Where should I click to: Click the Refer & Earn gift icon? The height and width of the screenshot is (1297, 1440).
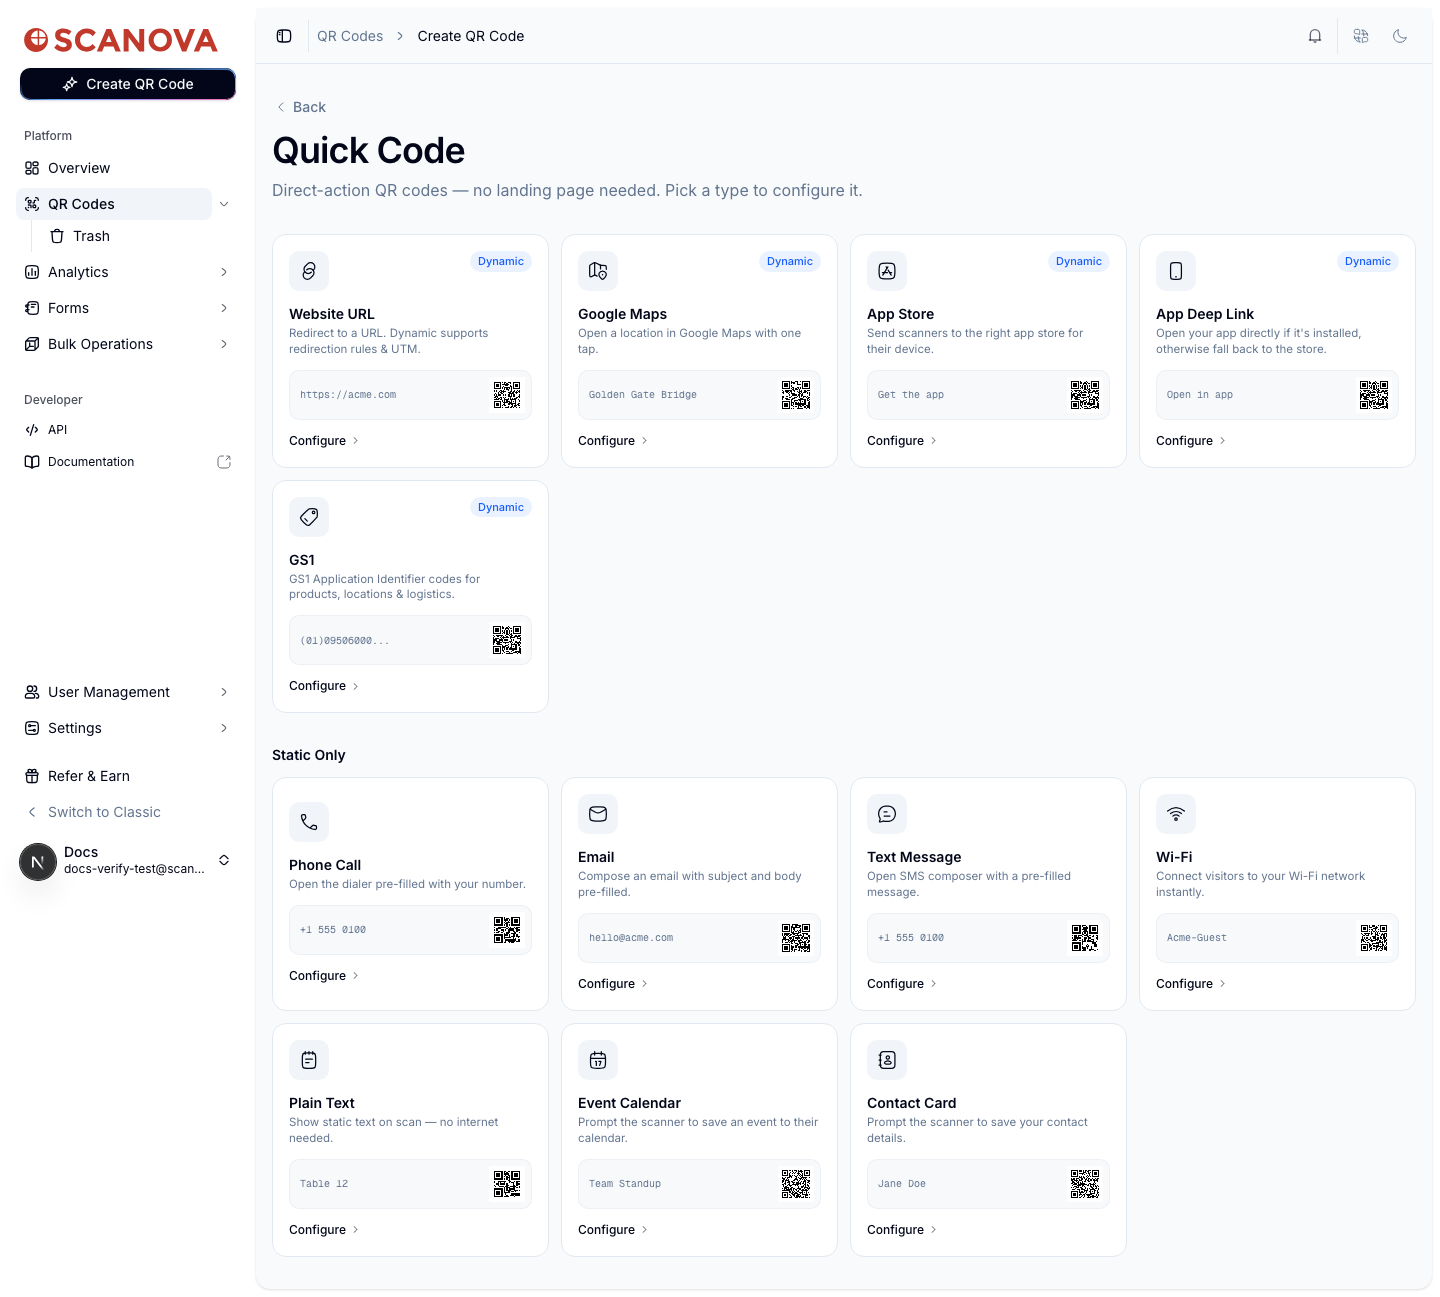click(x=32, y=776)
